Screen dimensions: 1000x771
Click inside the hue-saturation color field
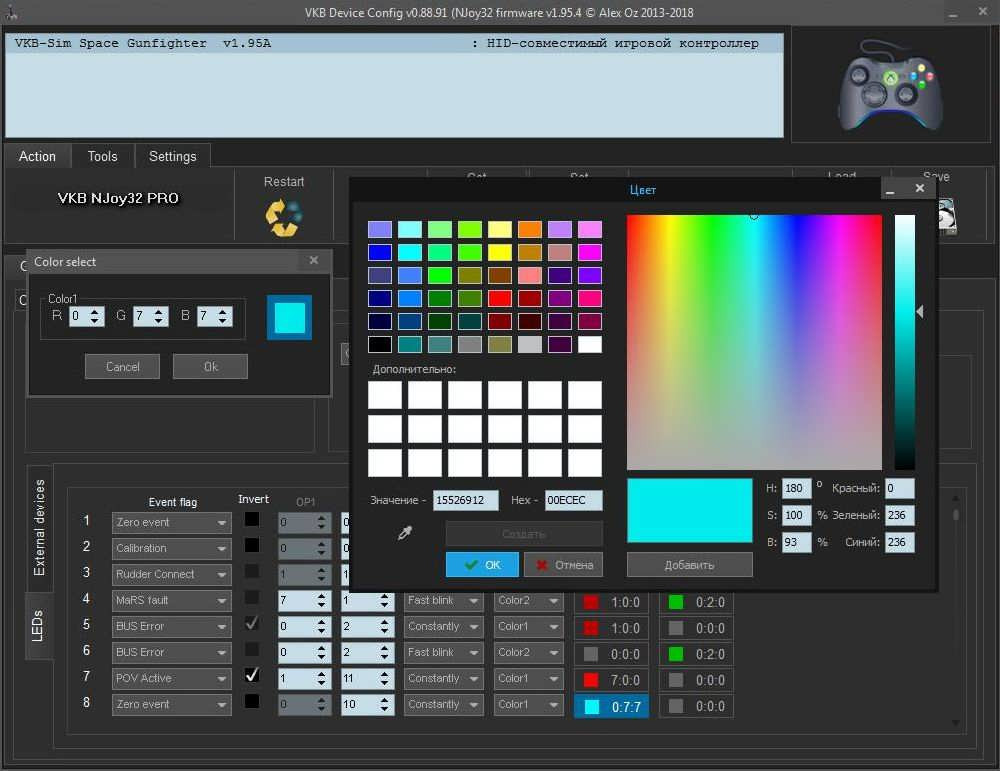(x=754, y=342)
